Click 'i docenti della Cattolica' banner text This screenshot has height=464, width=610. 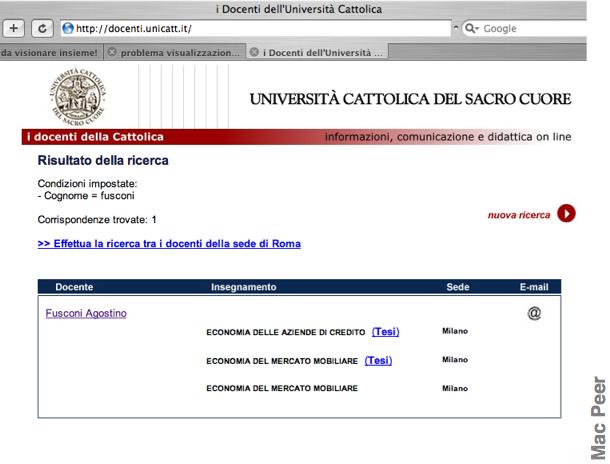pos(95,137)
